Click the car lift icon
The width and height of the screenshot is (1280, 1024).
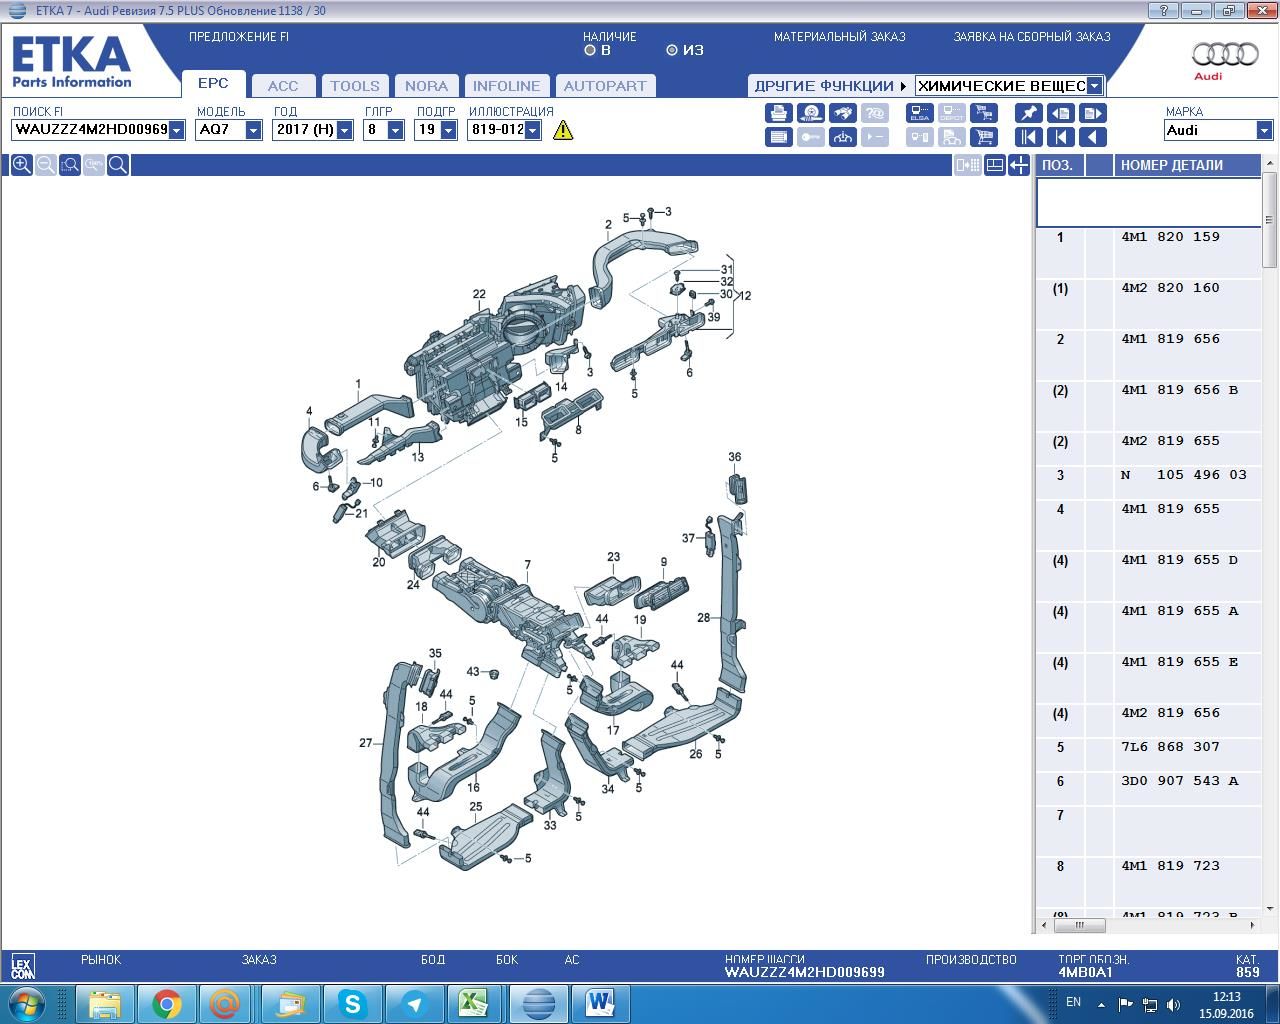843,137
